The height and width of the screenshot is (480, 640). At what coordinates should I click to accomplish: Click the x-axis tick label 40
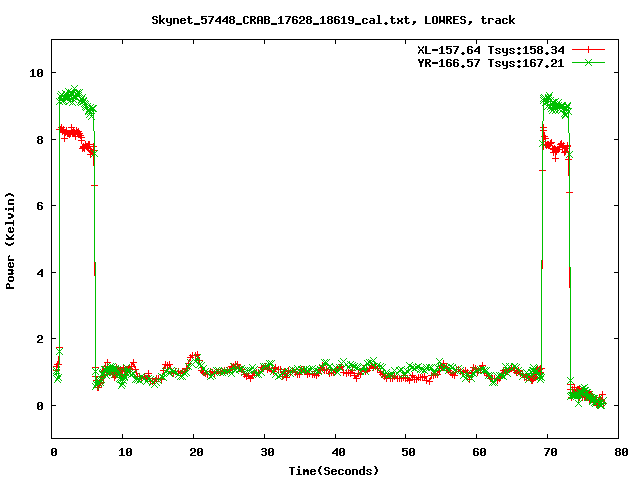click(338, 452)
